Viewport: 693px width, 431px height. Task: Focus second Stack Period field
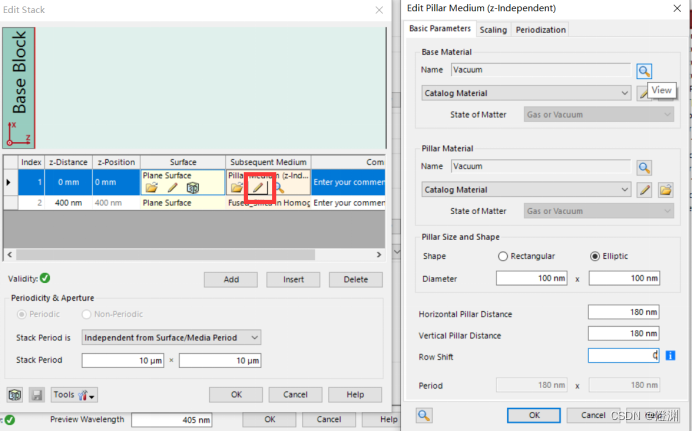click(220, 360)
